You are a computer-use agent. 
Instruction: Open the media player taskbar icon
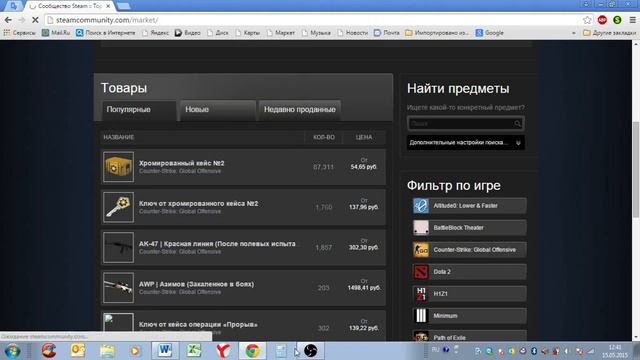click(x=136, y=351)
